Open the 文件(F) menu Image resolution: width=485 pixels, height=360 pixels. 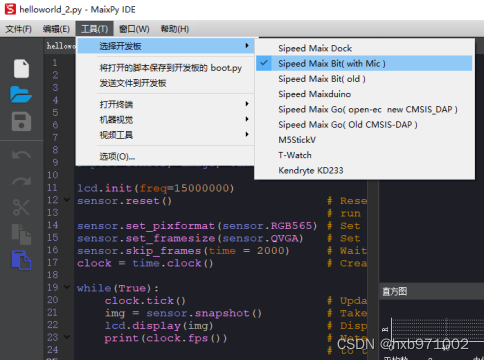point(19,29)
